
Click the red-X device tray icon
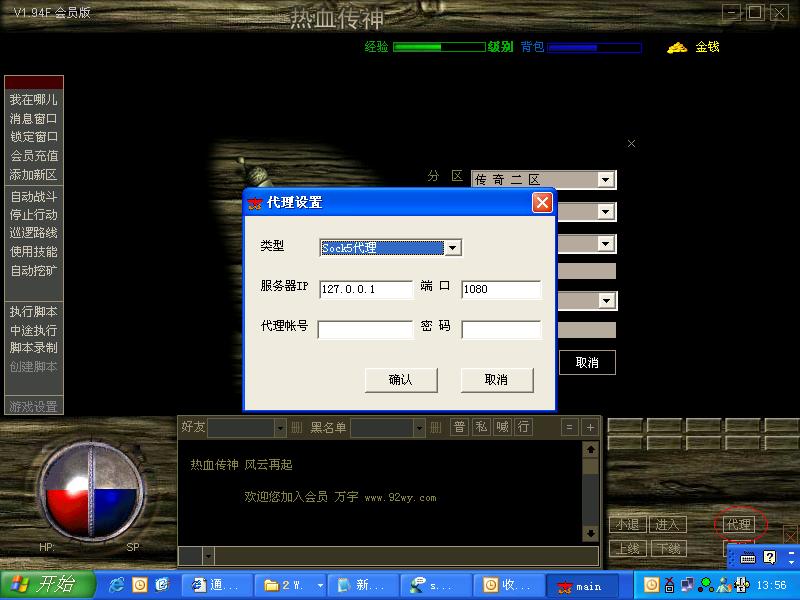(x=669, y=585)
